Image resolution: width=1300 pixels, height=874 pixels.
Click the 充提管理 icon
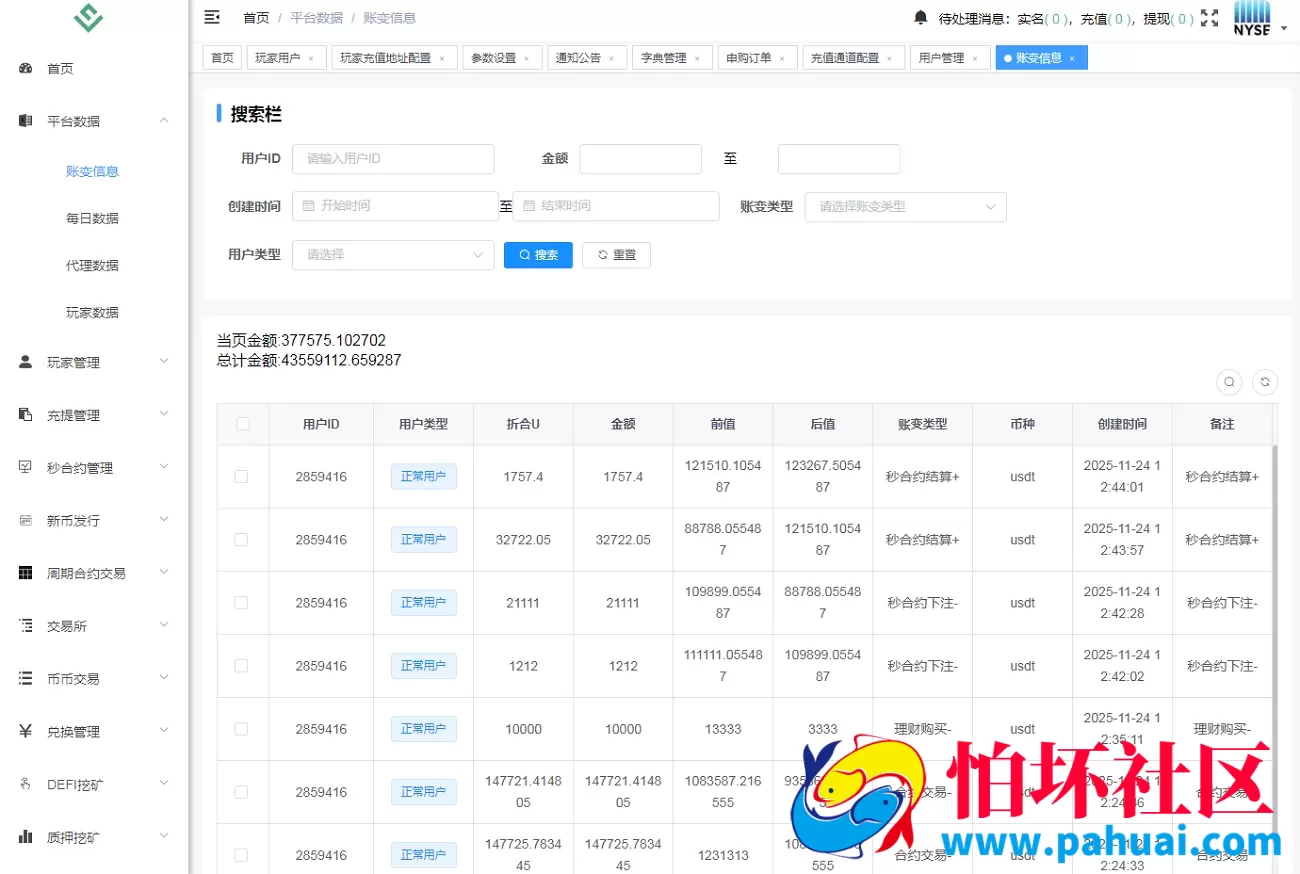(26, 414)
